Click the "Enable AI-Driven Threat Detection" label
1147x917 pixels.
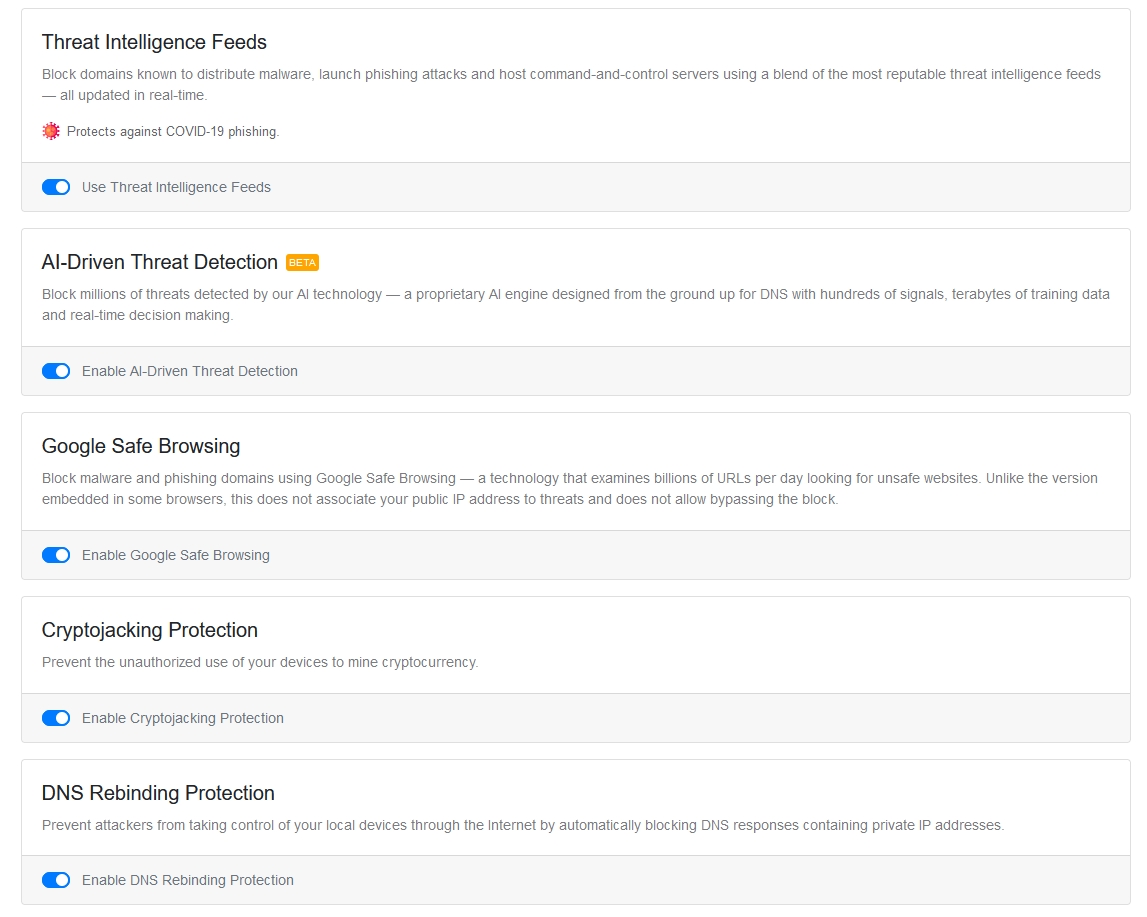(190, 371)
